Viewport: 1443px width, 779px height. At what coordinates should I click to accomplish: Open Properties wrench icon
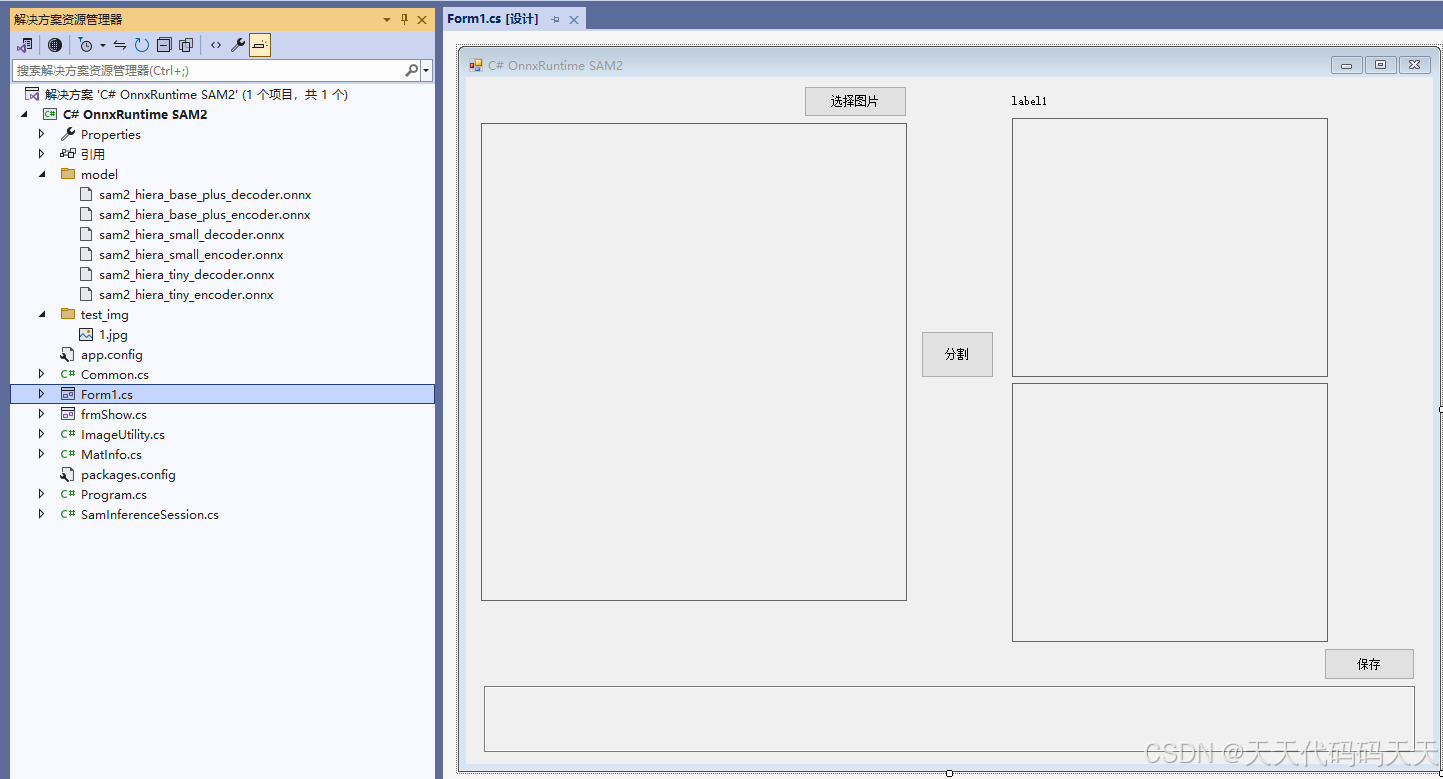click(x=238, y=45)
